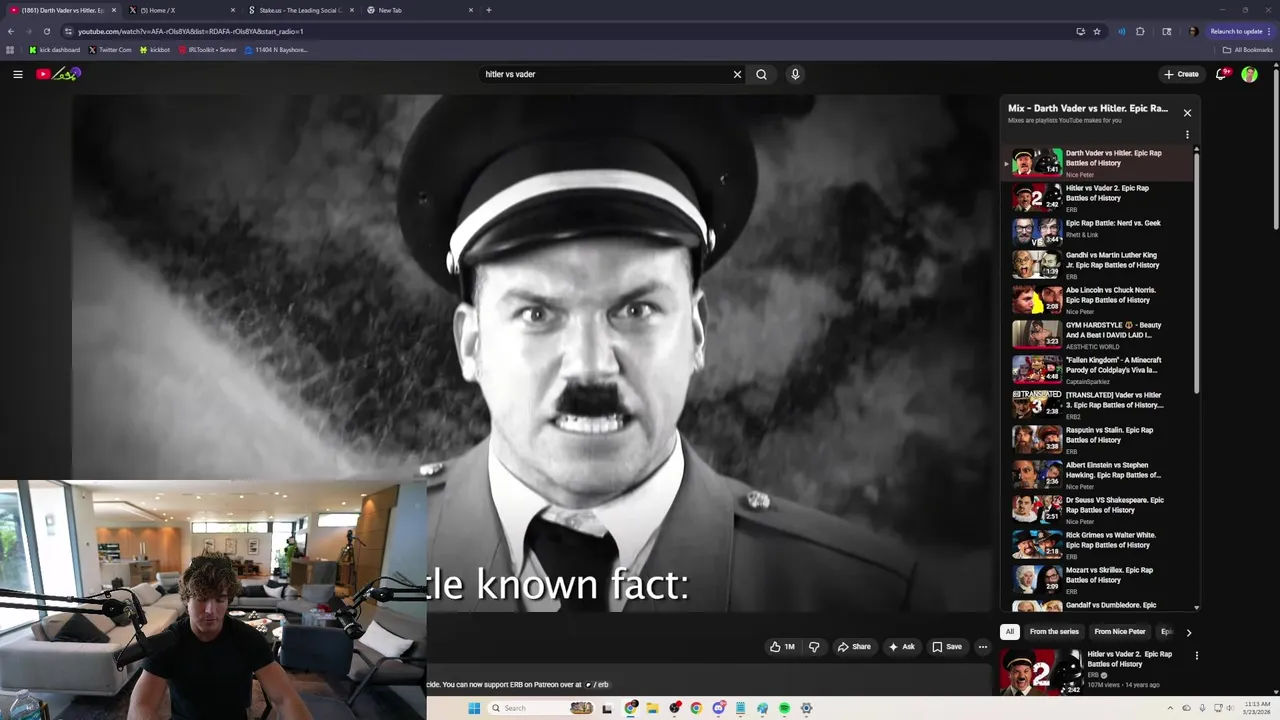Image resolution: width=1280 pixels, height=720 pixels.
Task: Open the Chrome profile avatar
Action: pos(1193,31)
